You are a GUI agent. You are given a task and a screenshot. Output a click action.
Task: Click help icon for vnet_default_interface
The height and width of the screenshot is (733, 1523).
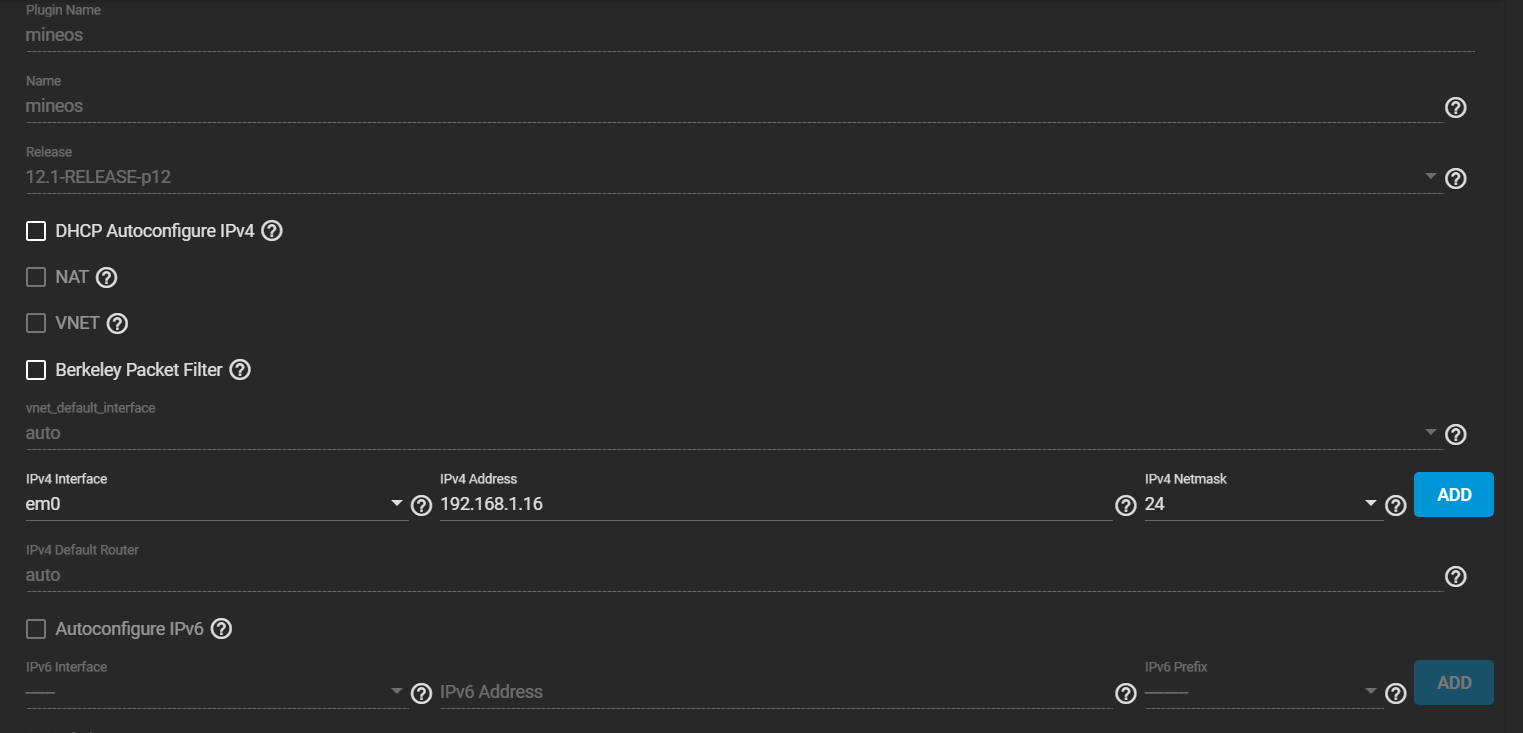click(x=1456, y=434)
